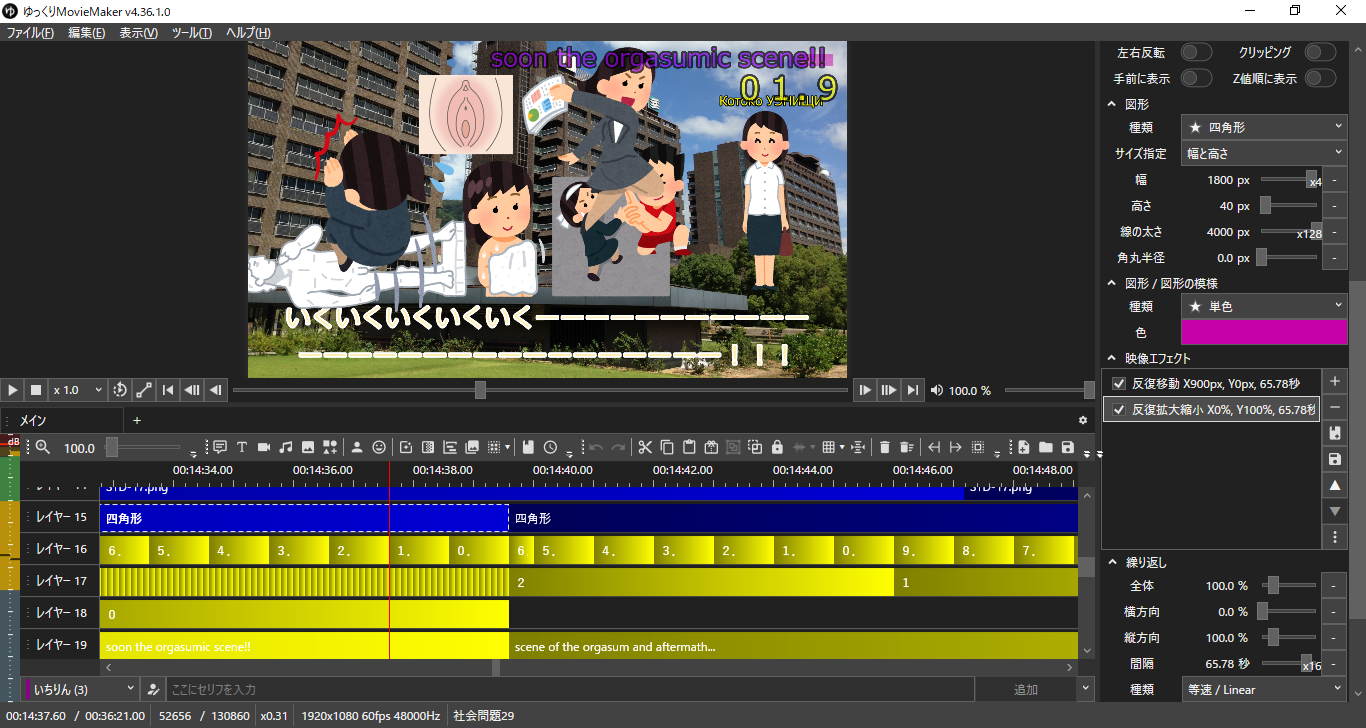This screenshot has height=728, width=1366.
Task: Toggle the 左右反転 switch
Action: (x=1196, y=52)
